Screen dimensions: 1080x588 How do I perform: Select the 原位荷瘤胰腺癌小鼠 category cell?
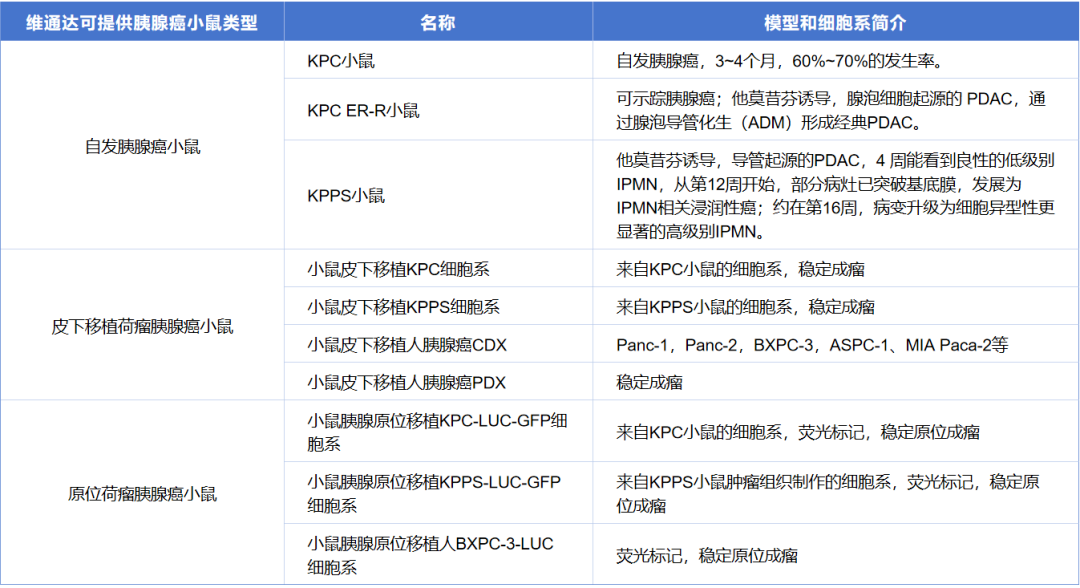142,494
